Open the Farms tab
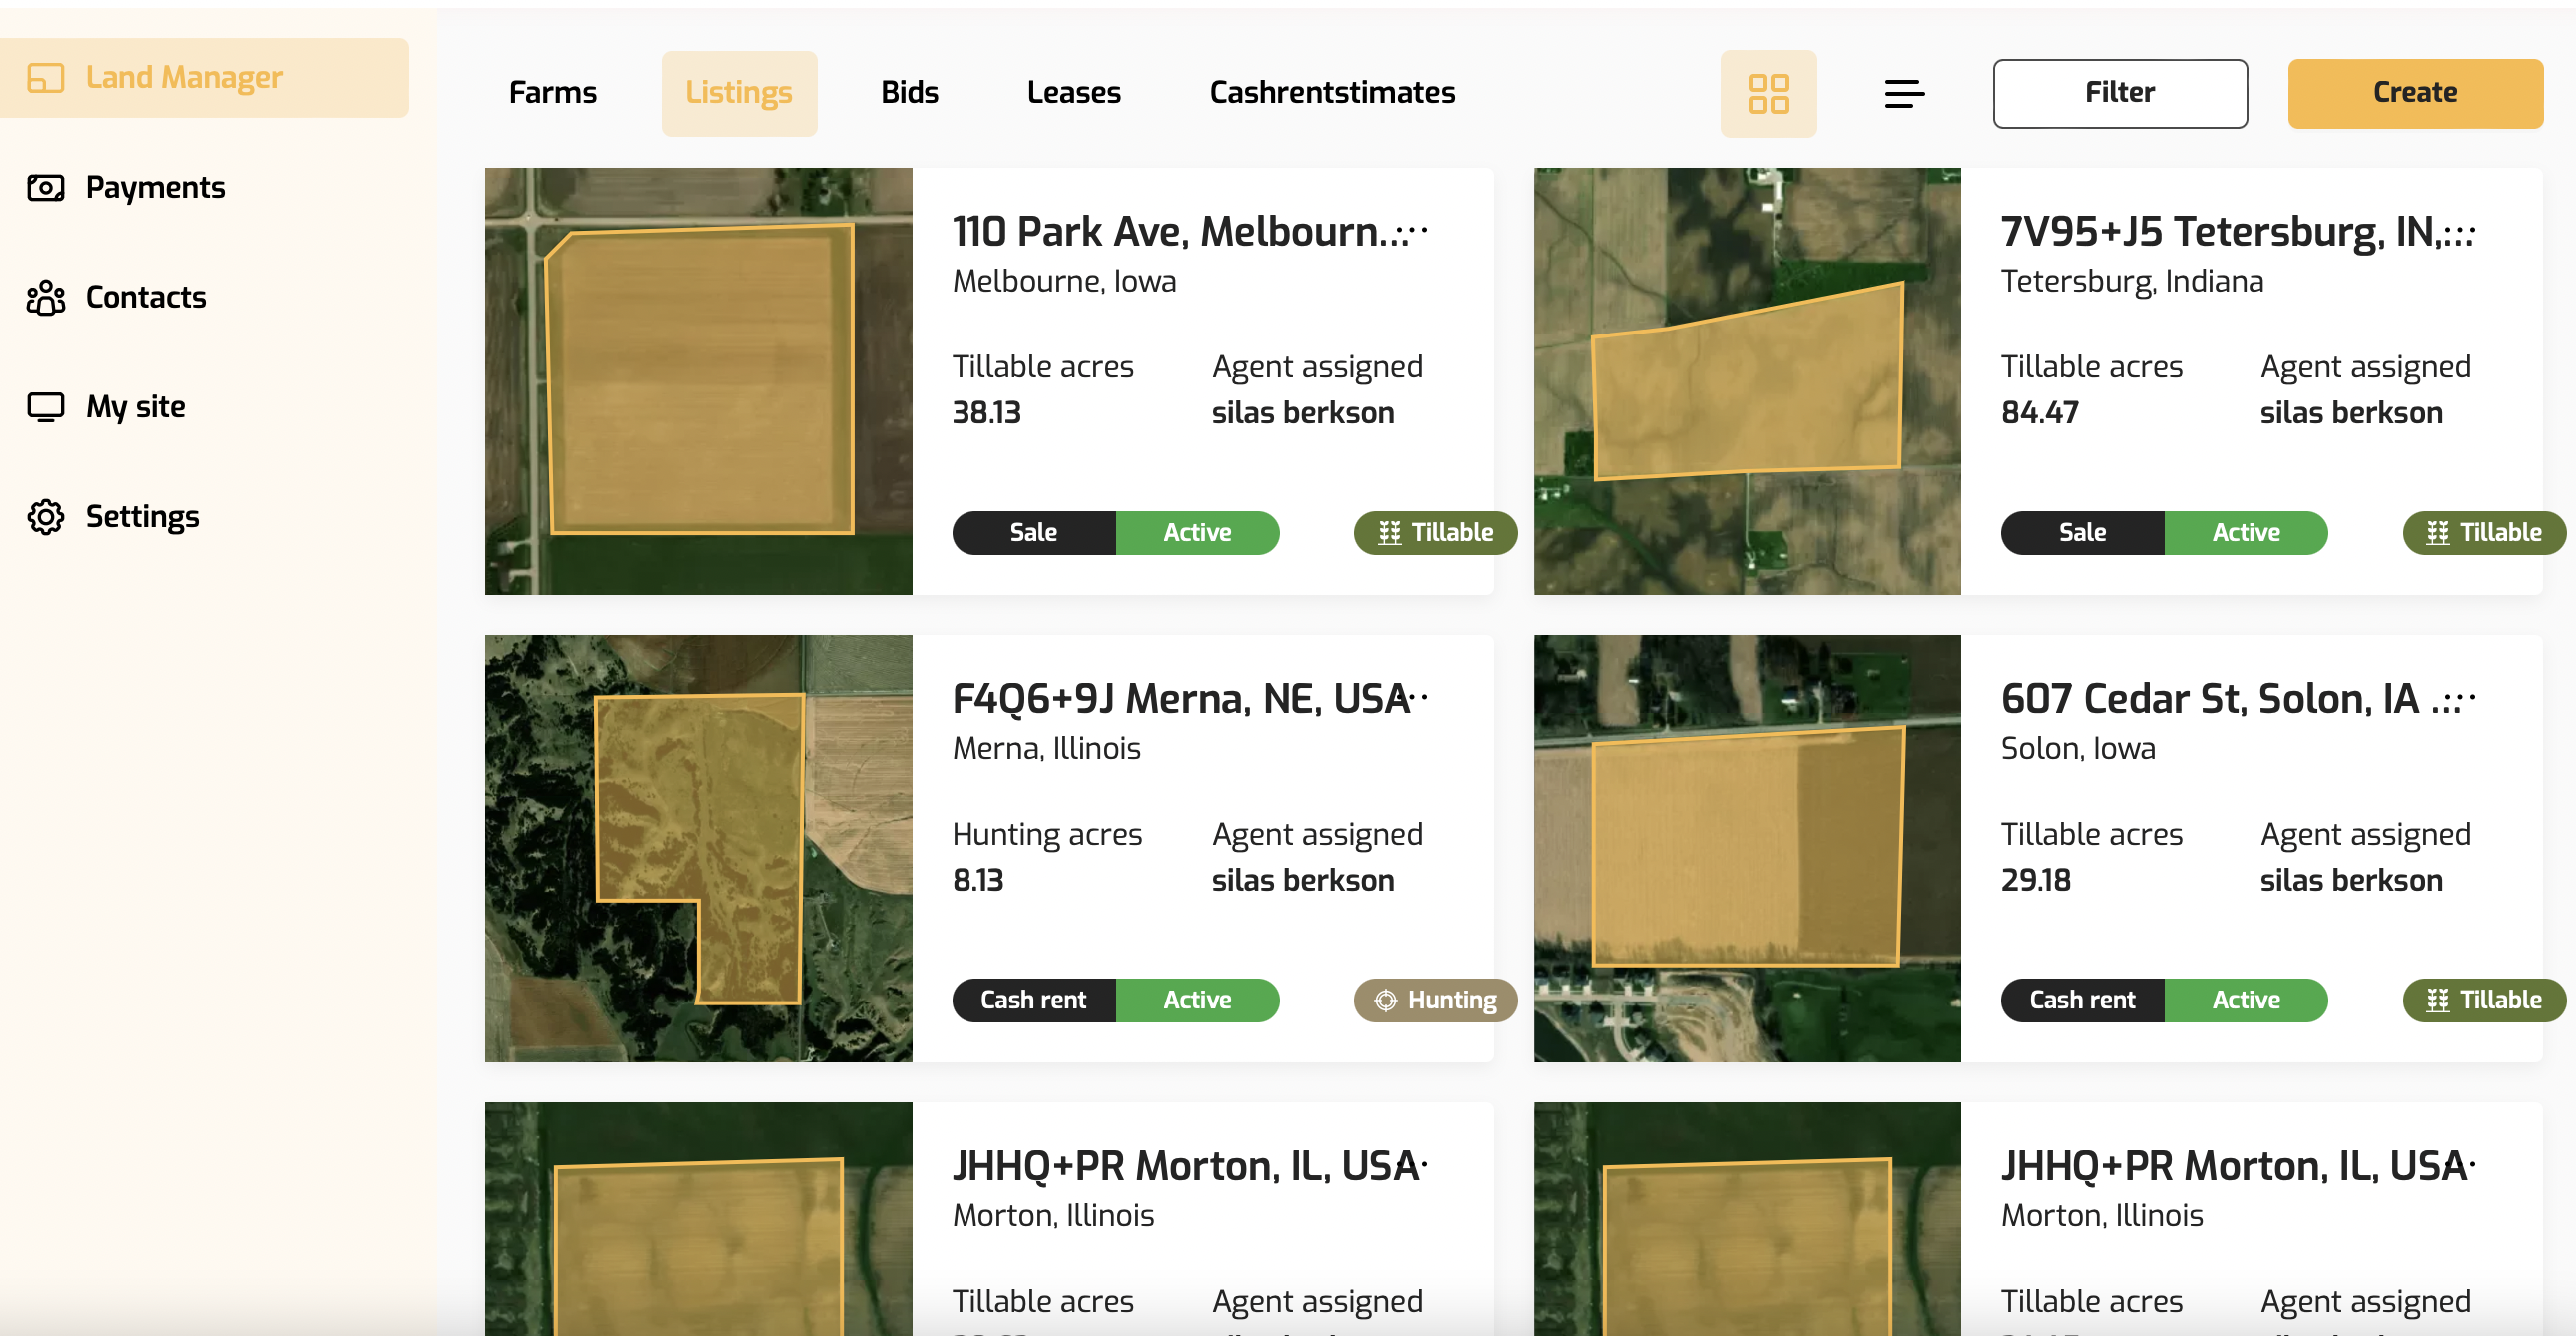 pyautogui.click(x=553, y=93)
